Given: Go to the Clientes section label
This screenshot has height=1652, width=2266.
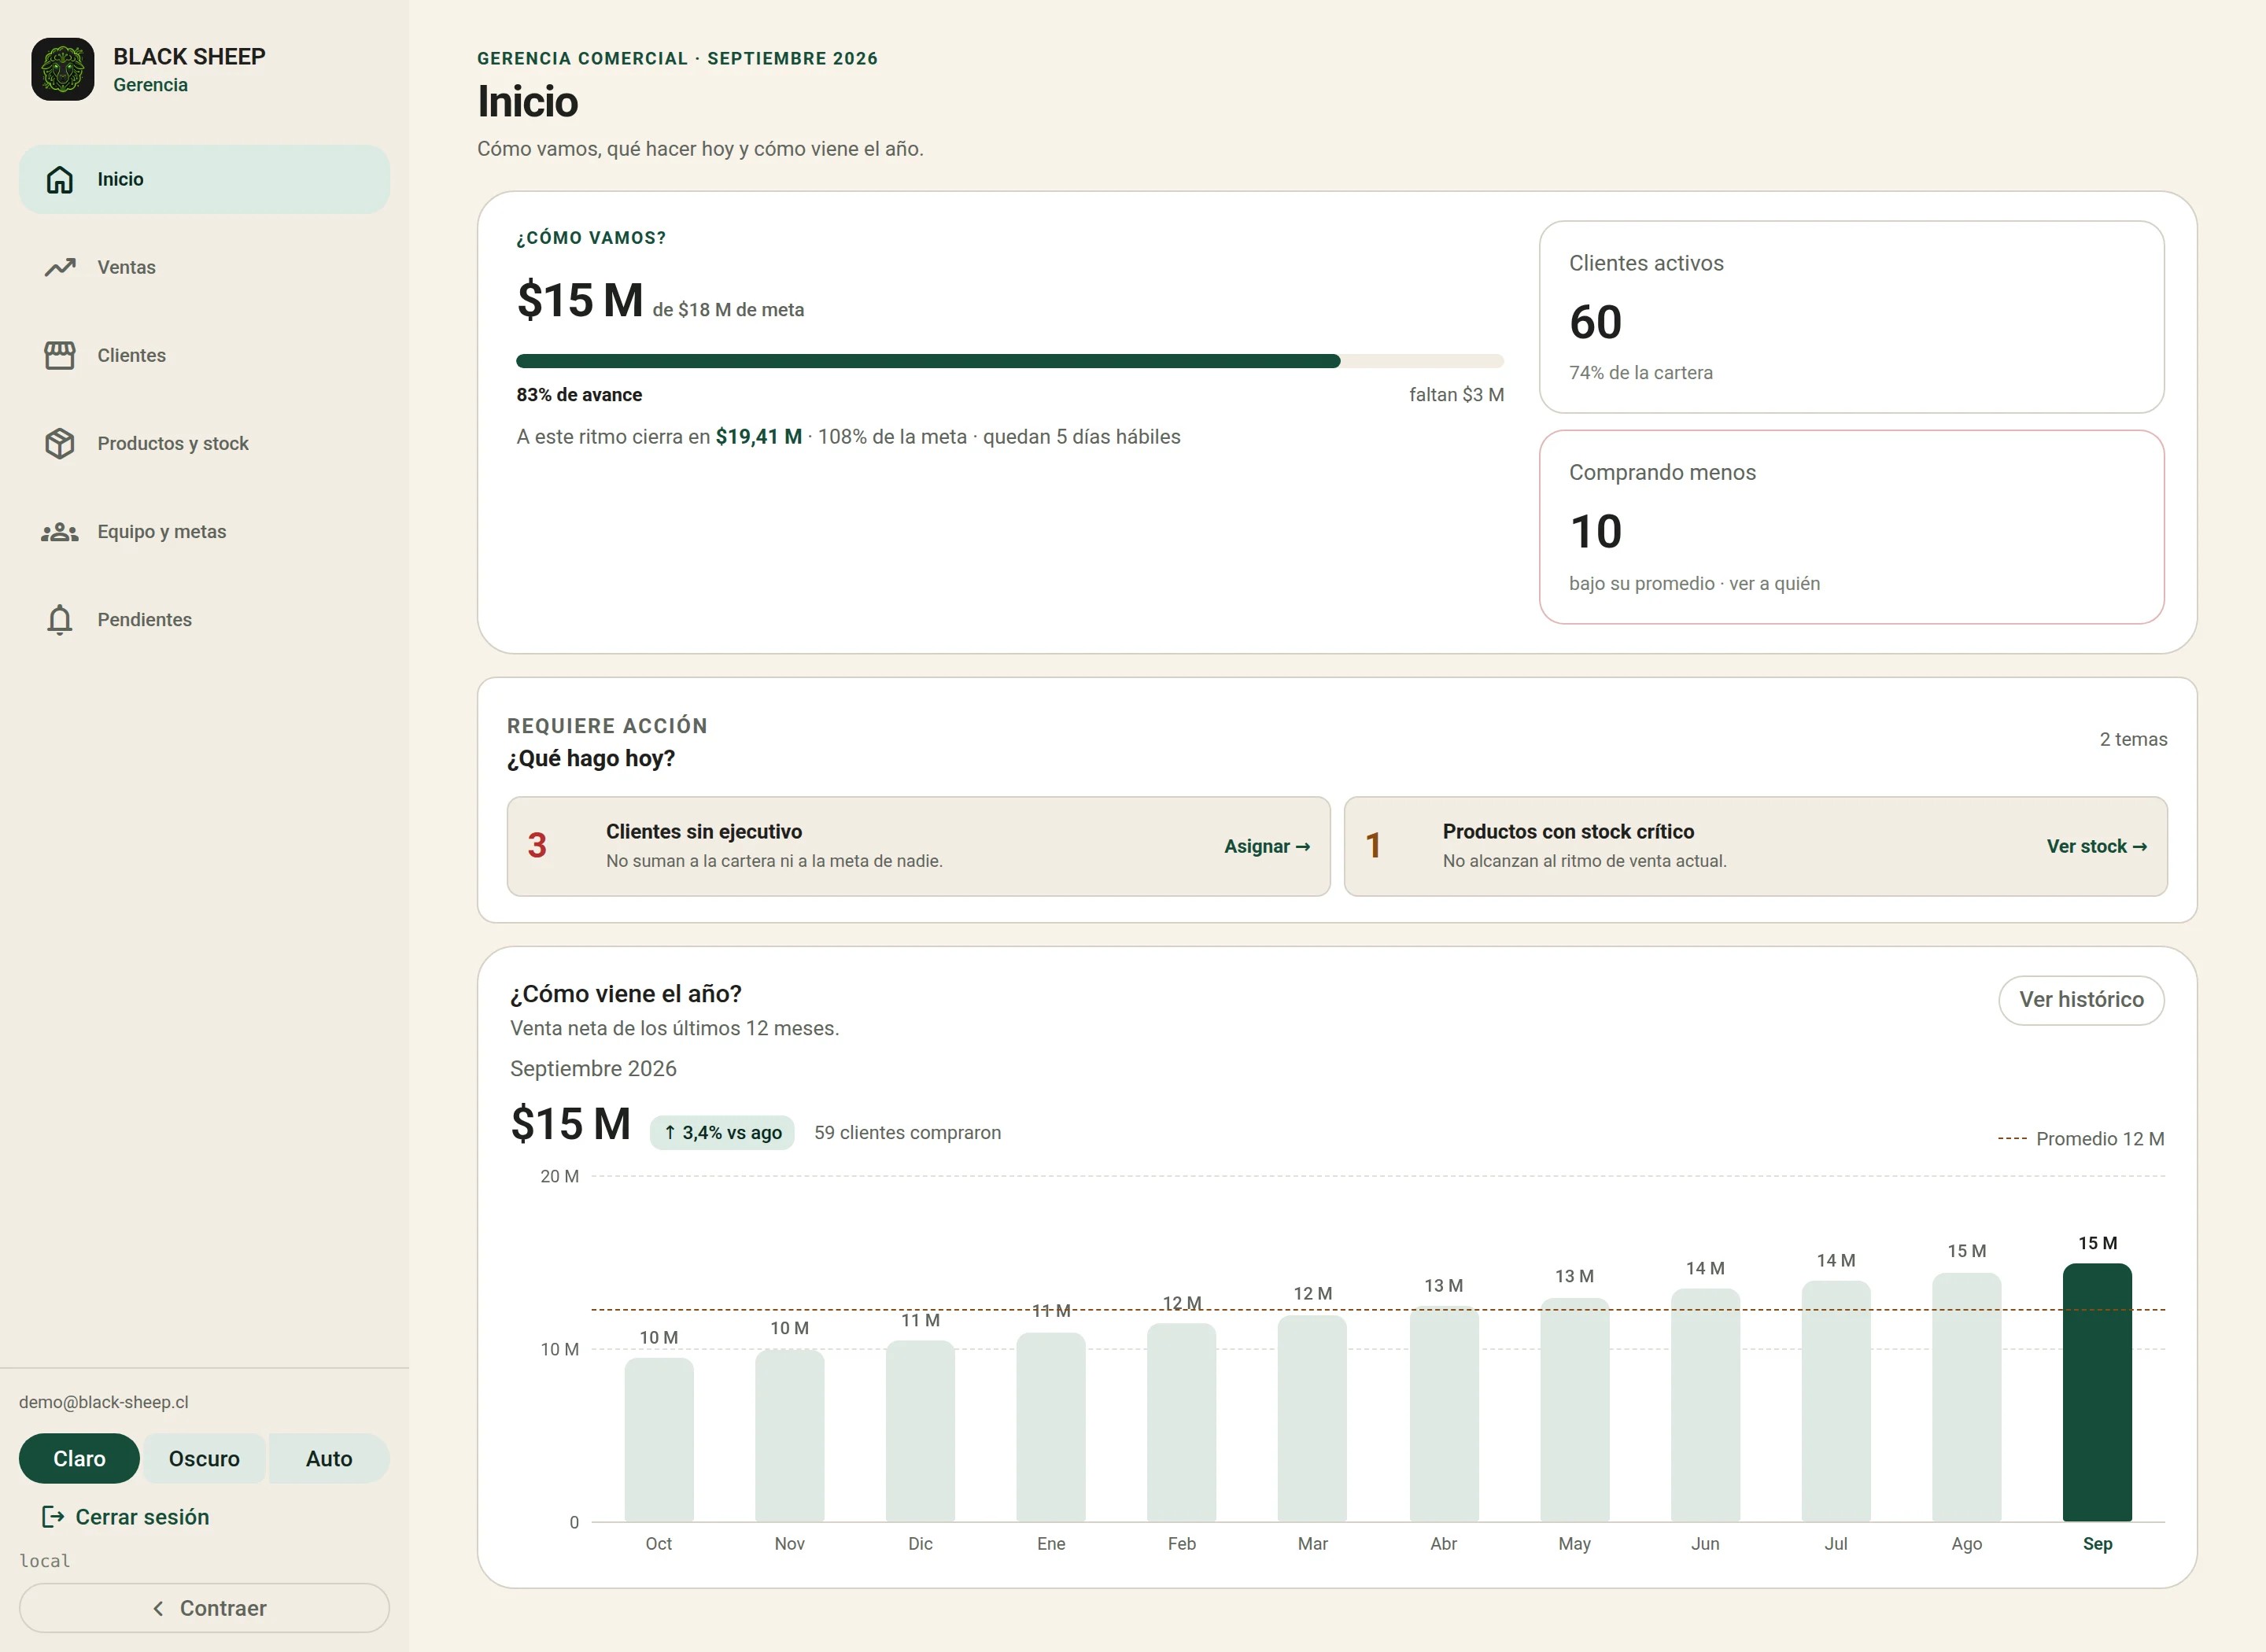Looking at the screenshot, I should click(131, 355).
